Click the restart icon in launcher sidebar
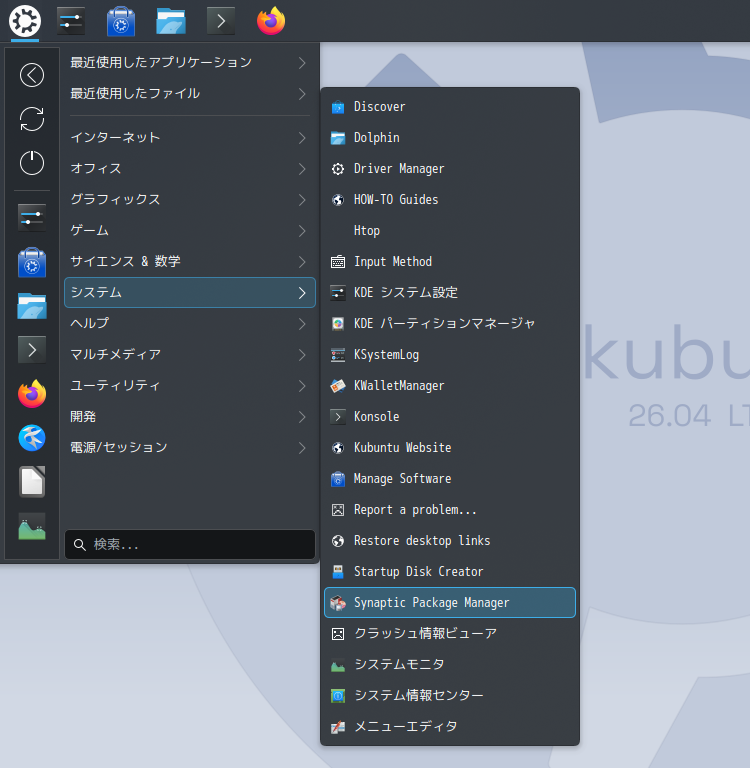The width and height of the screenshot is (750, 768). click(32, 119)
